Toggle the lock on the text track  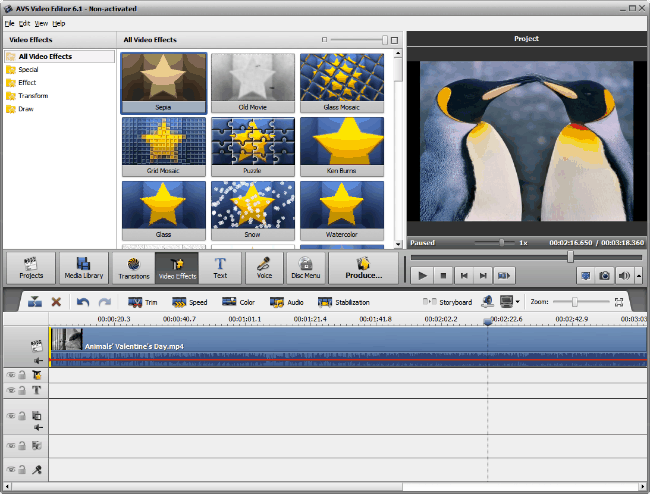(x=22, y=391)
